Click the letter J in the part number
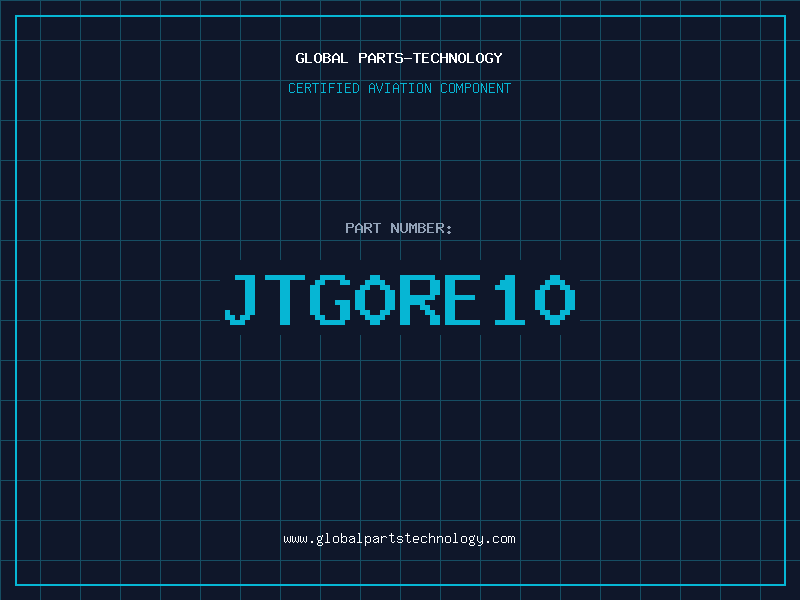The image size is (800, 600). tap(241, 300)
